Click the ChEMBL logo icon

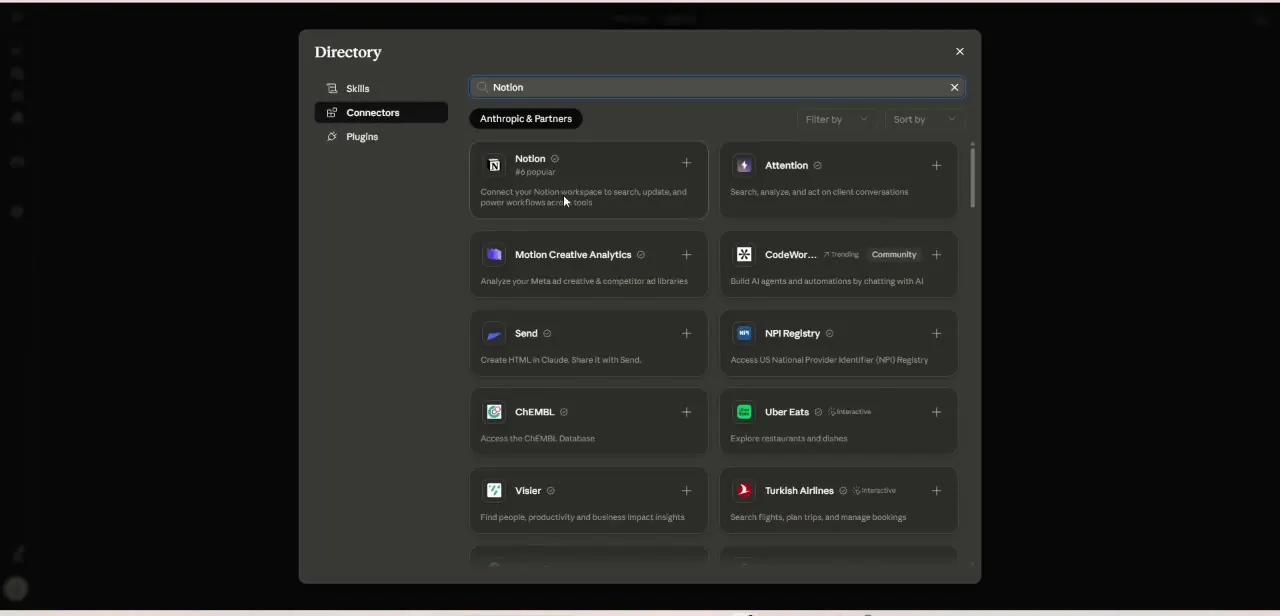tap(494, 412)
